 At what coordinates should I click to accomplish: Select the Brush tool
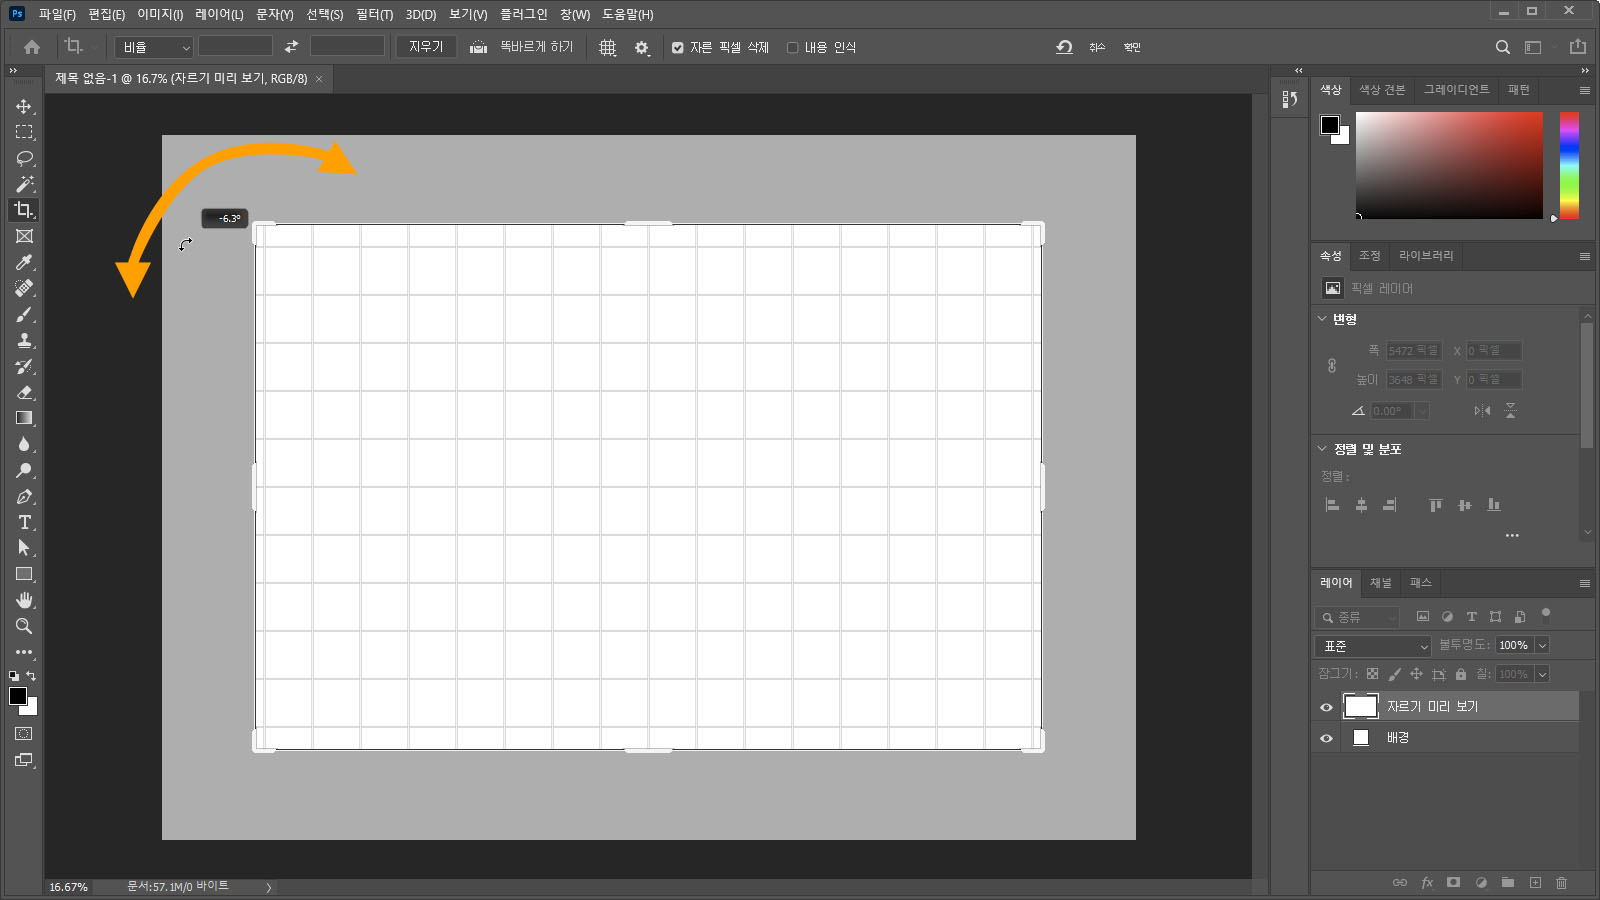click(24, 314)
